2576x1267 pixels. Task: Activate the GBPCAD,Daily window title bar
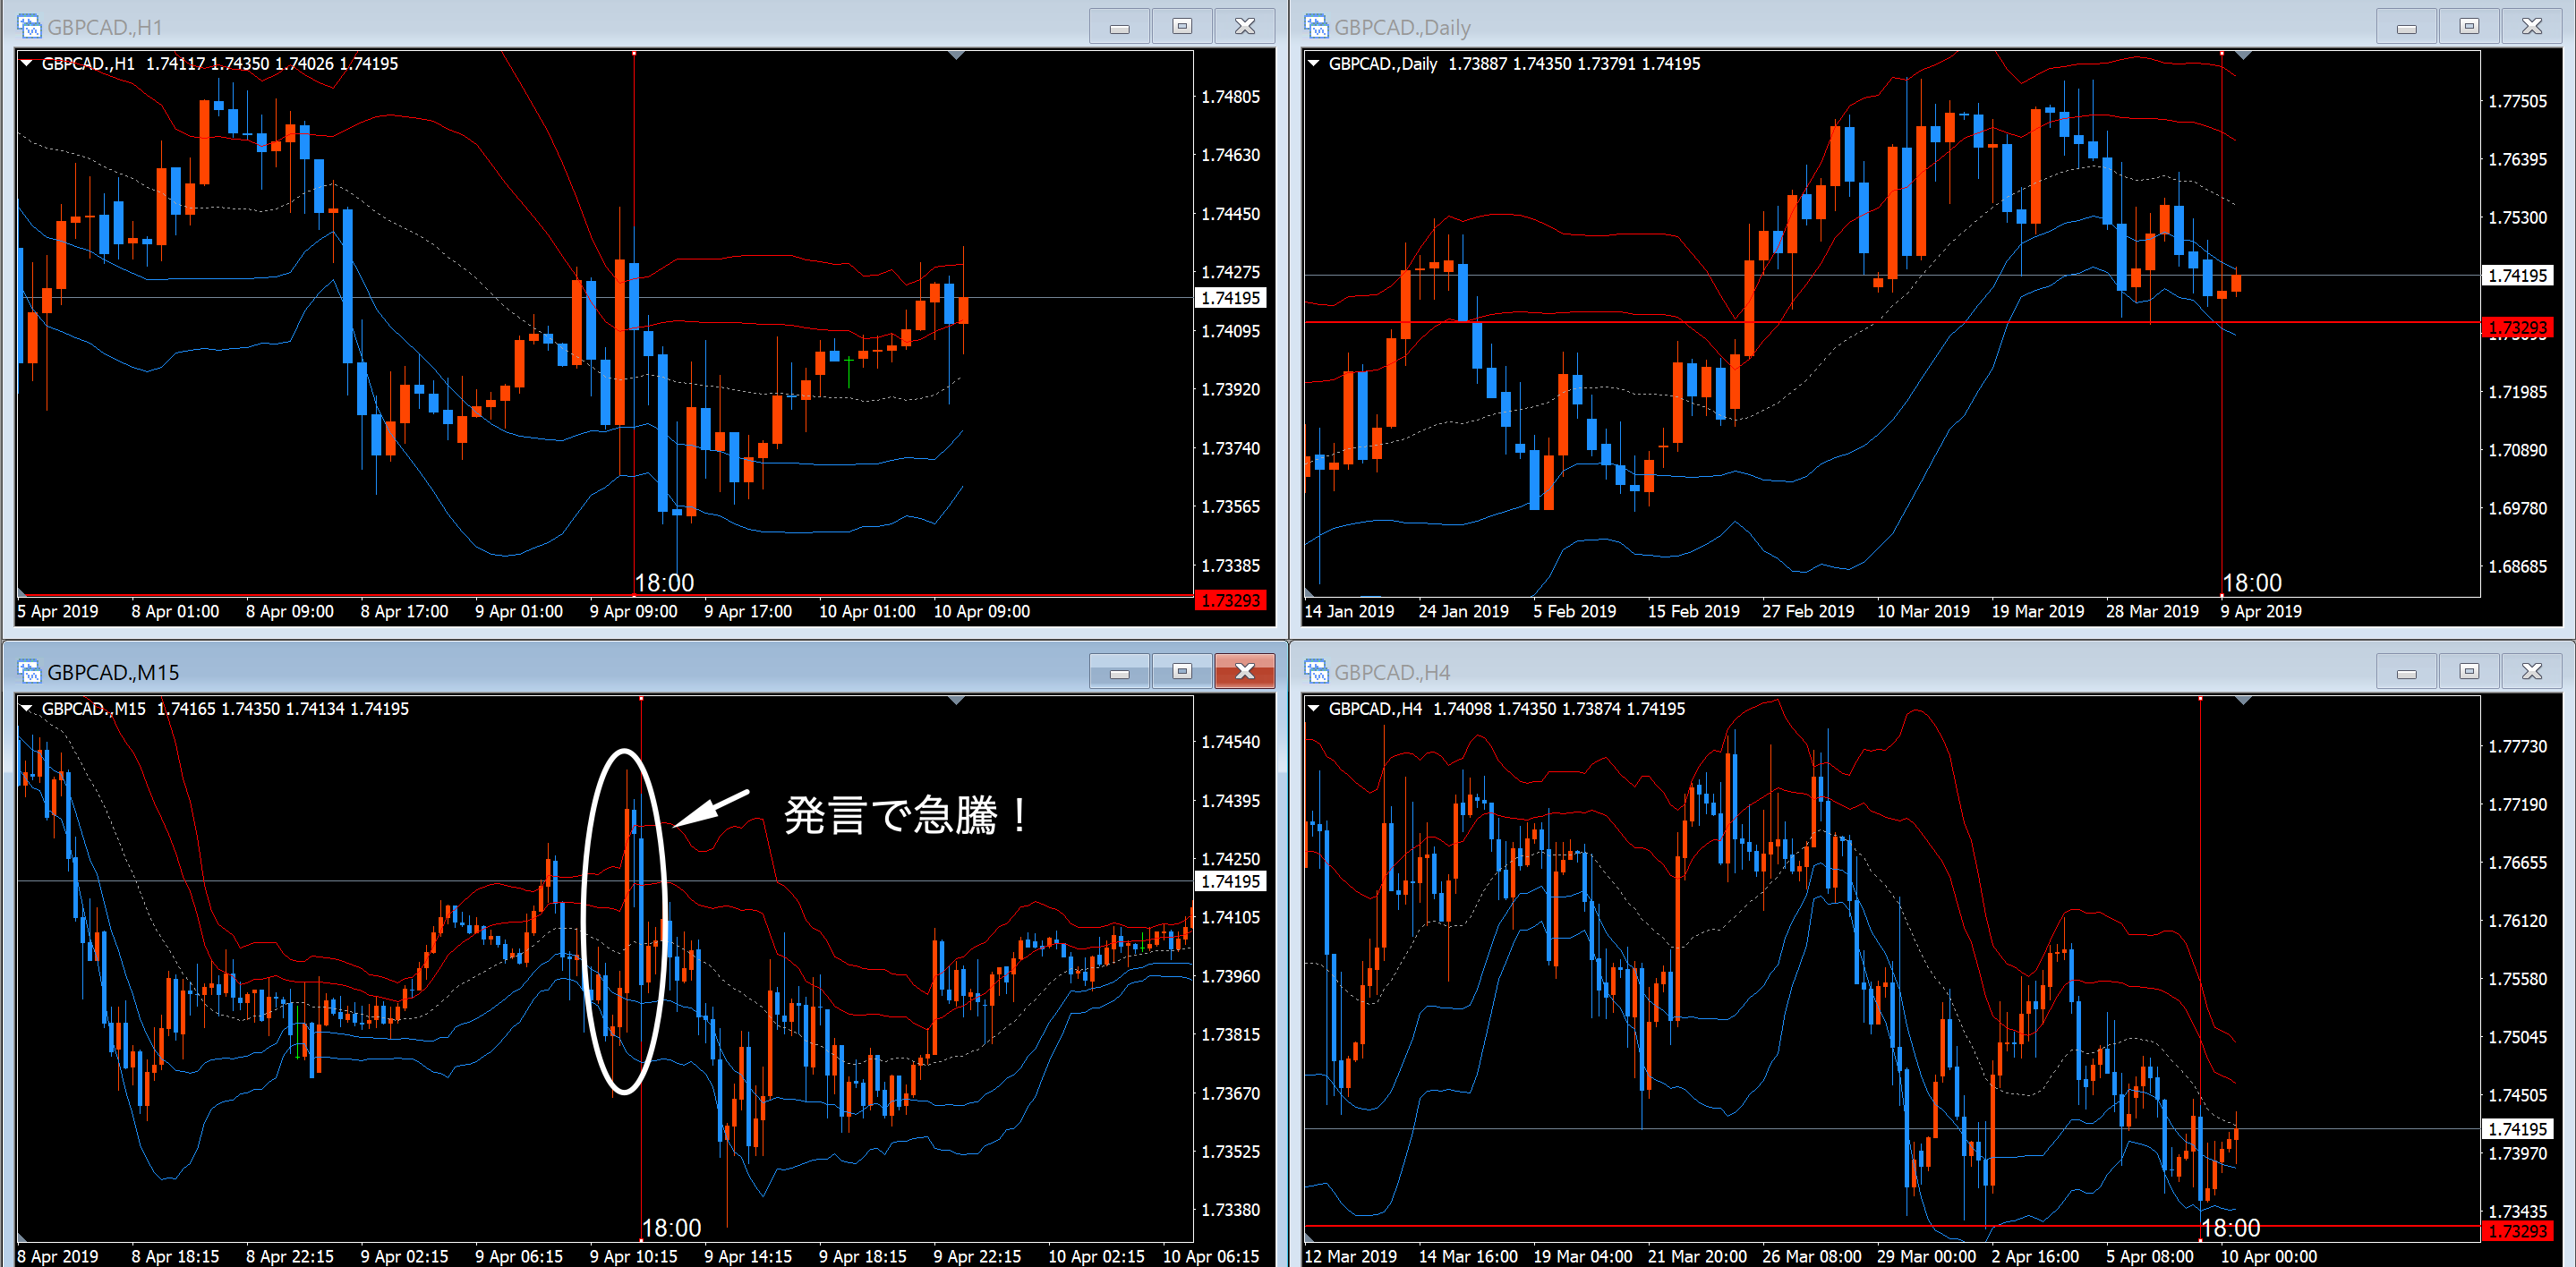pos(1800,26)
